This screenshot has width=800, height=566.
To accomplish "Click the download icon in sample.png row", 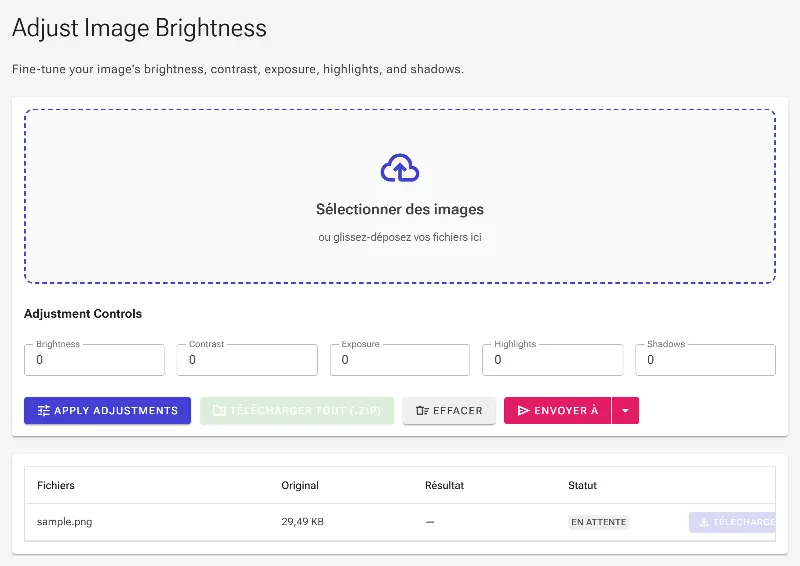I will pyautogui.click(x=704, y=522).
